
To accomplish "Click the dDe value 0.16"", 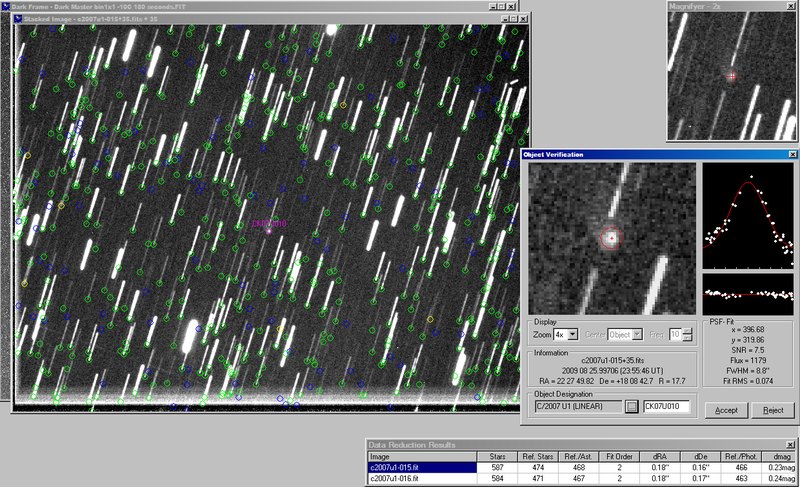I will point(700,468).
